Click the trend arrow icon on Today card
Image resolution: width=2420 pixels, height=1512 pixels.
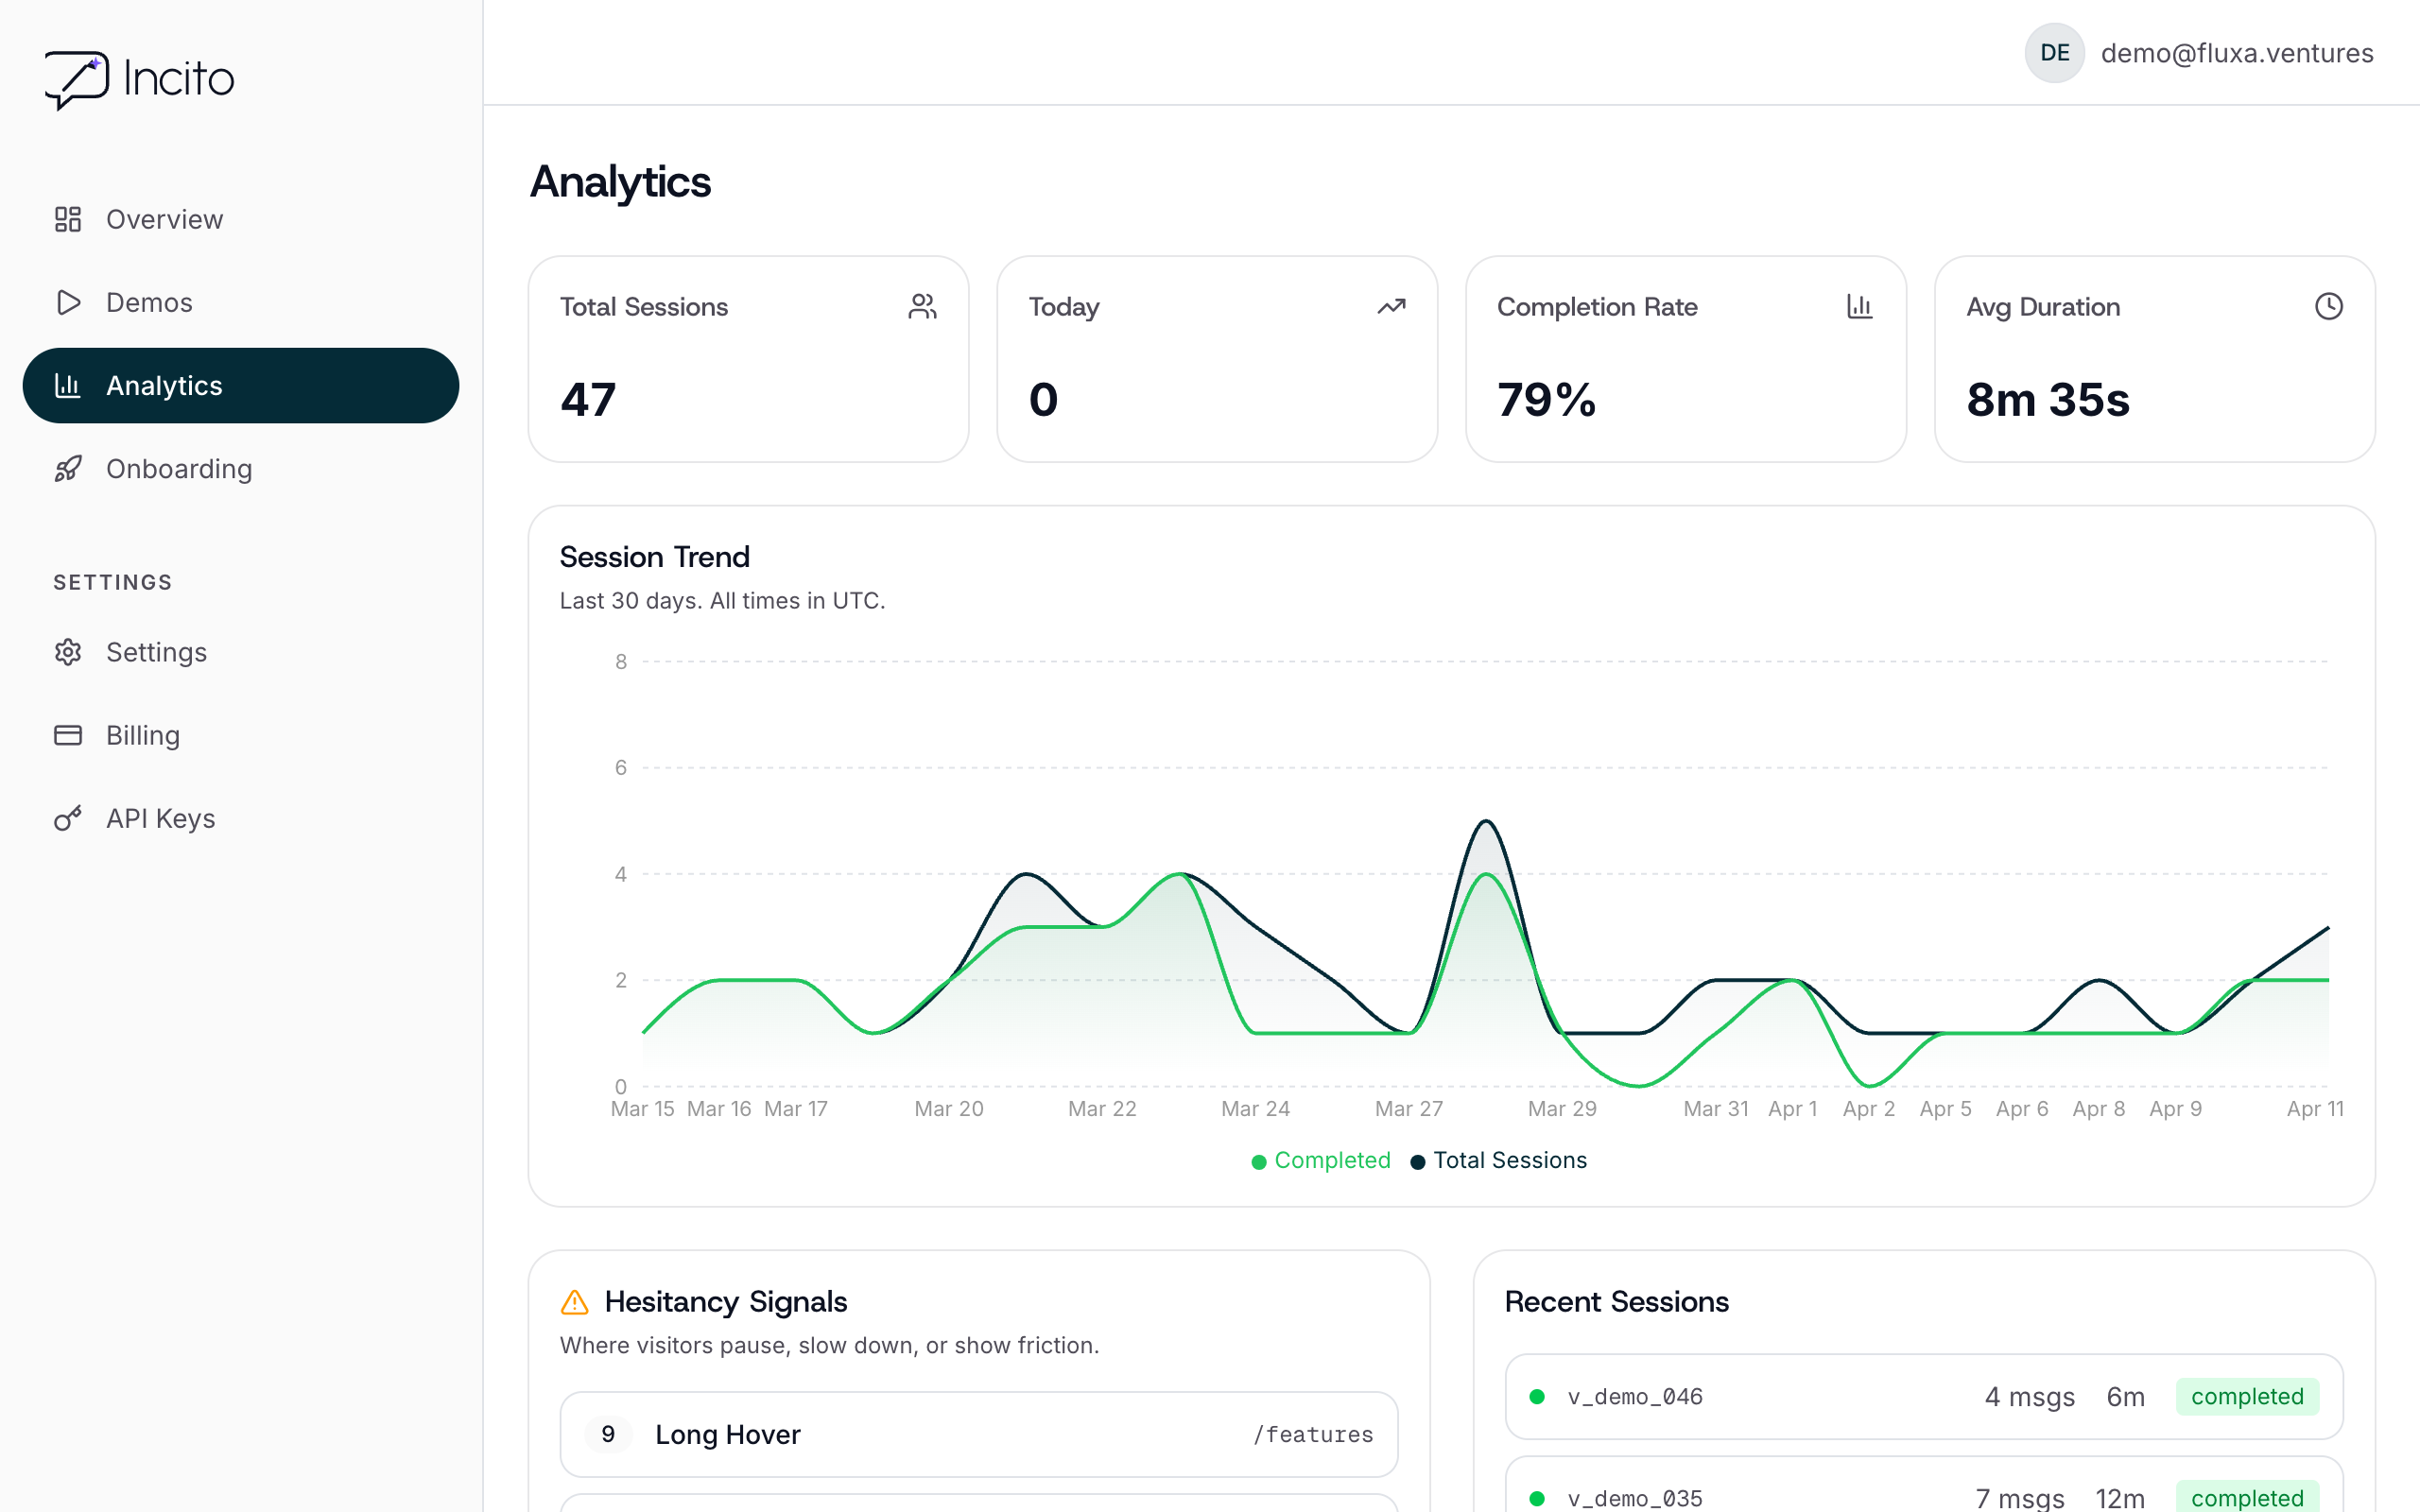(x=1391, y=306)
